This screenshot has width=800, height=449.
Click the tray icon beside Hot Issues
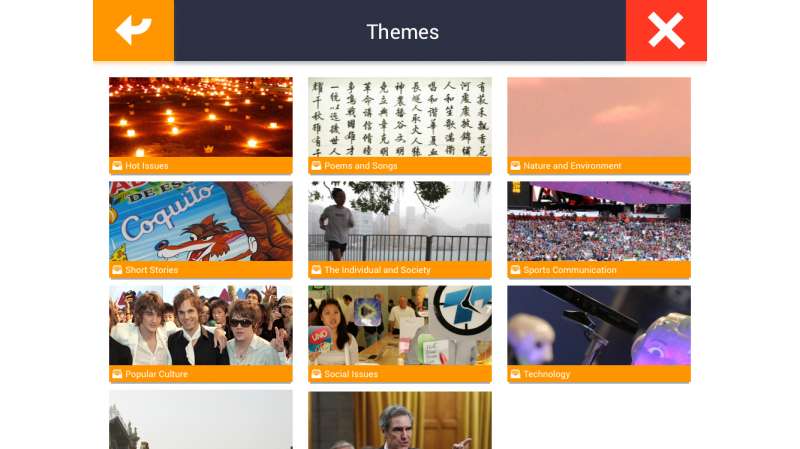[x=117, y=166]
